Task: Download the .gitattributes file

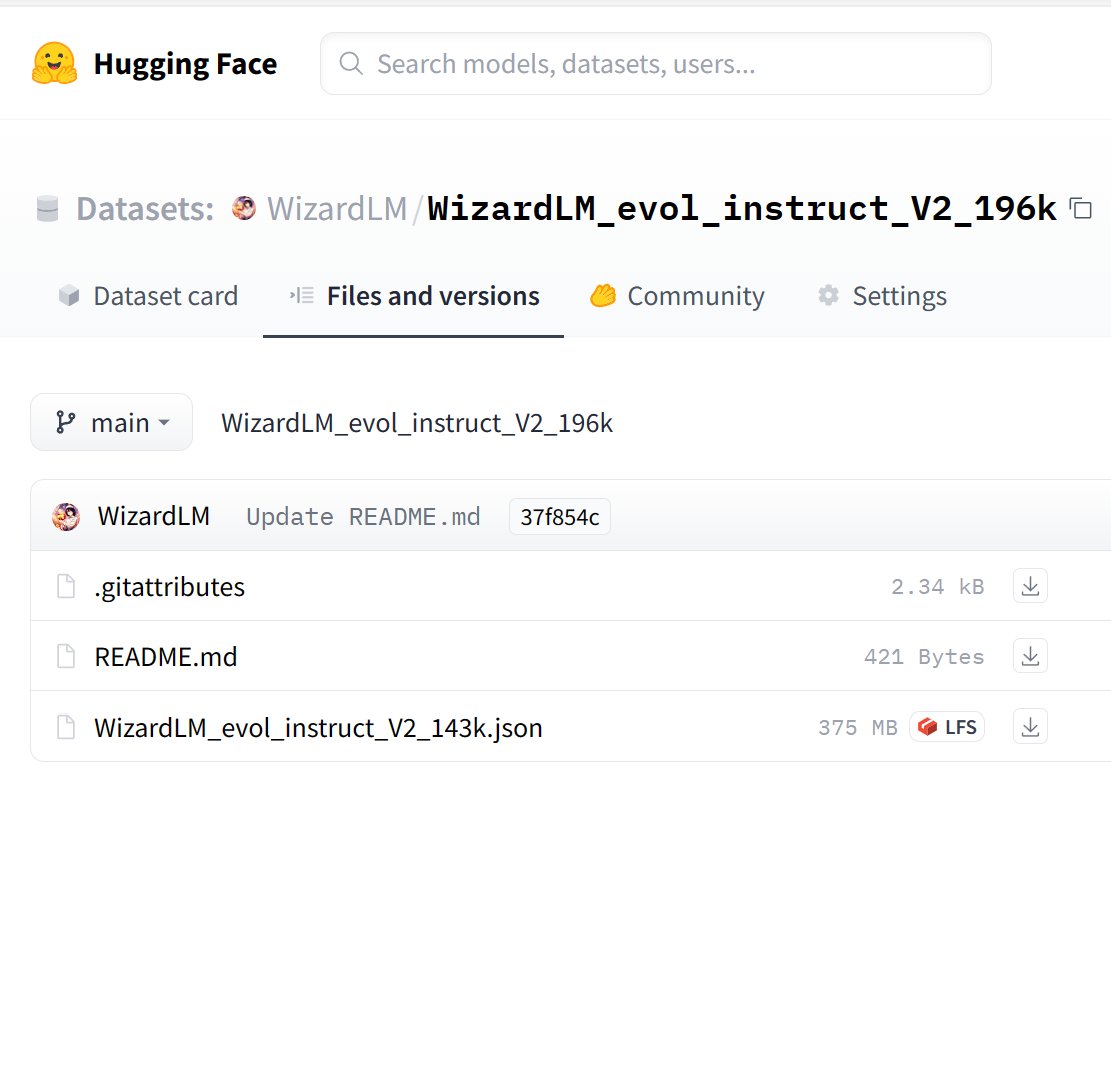Action: click(1030, 586)
